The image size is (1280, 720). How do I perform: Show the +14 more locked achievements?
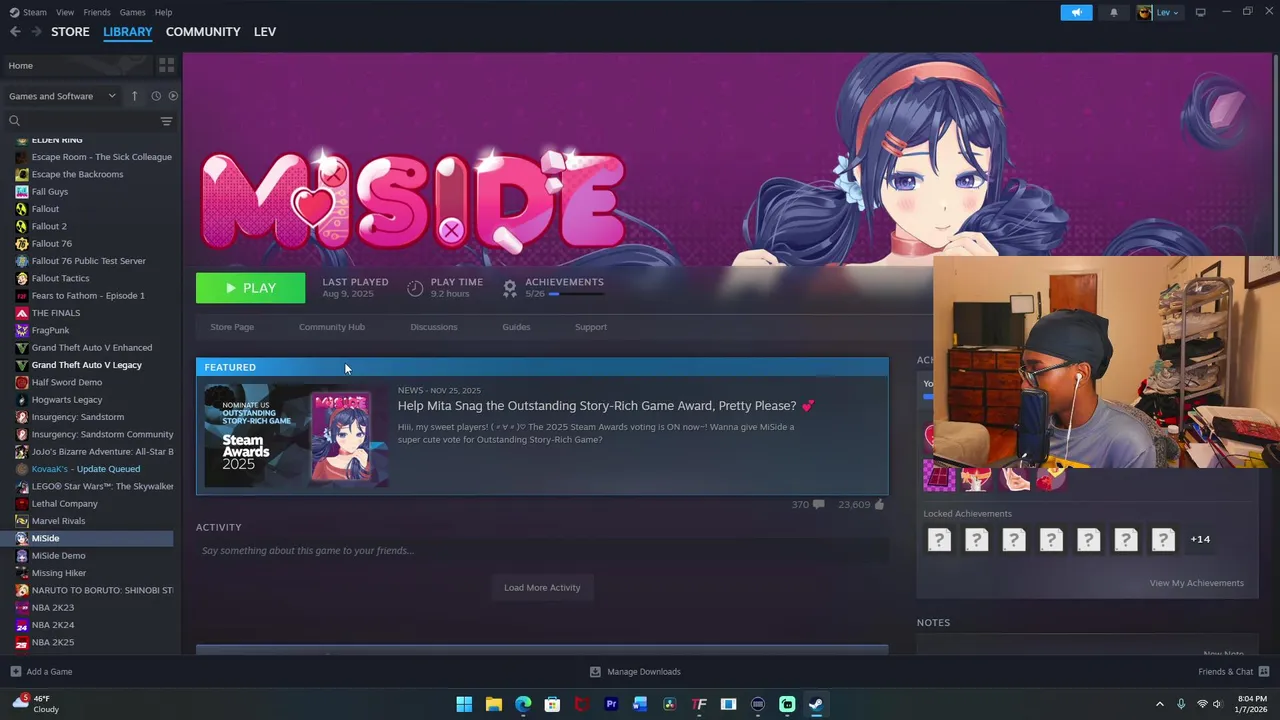click(1200, 540)
